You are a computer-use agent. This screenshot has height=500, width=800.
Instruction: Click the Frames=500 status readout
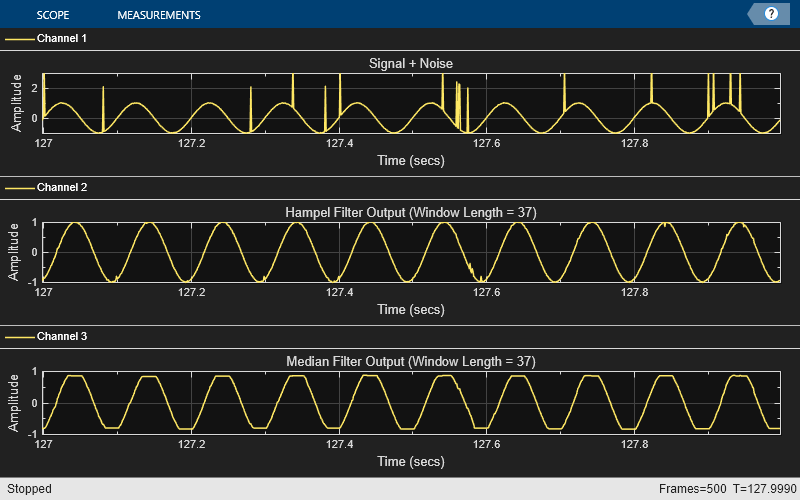click(x=693, y=489)
